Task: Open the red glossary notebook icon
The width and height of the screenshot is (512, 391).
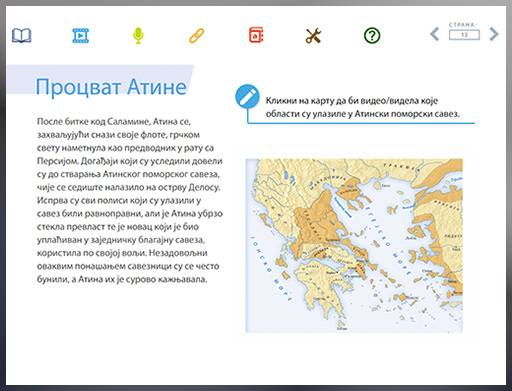Action: point(256,35)
